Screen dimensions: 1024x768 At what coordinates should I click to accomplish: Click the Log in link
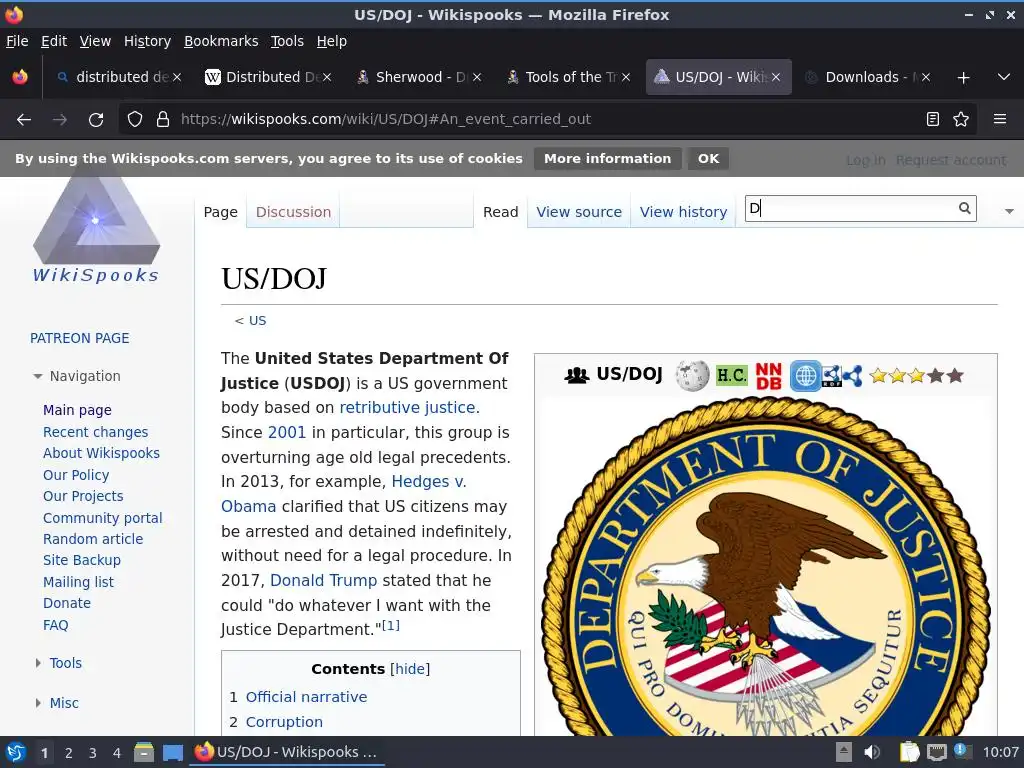pyautogui.click(x=866, y=160)
